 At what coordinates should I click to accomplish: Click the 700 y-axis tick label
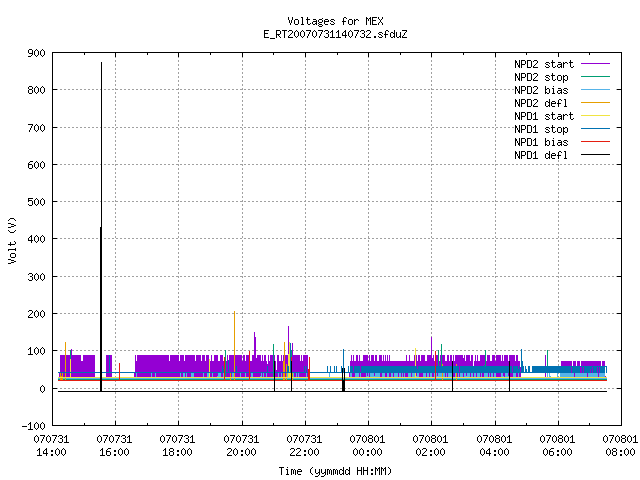click(36, 128)
